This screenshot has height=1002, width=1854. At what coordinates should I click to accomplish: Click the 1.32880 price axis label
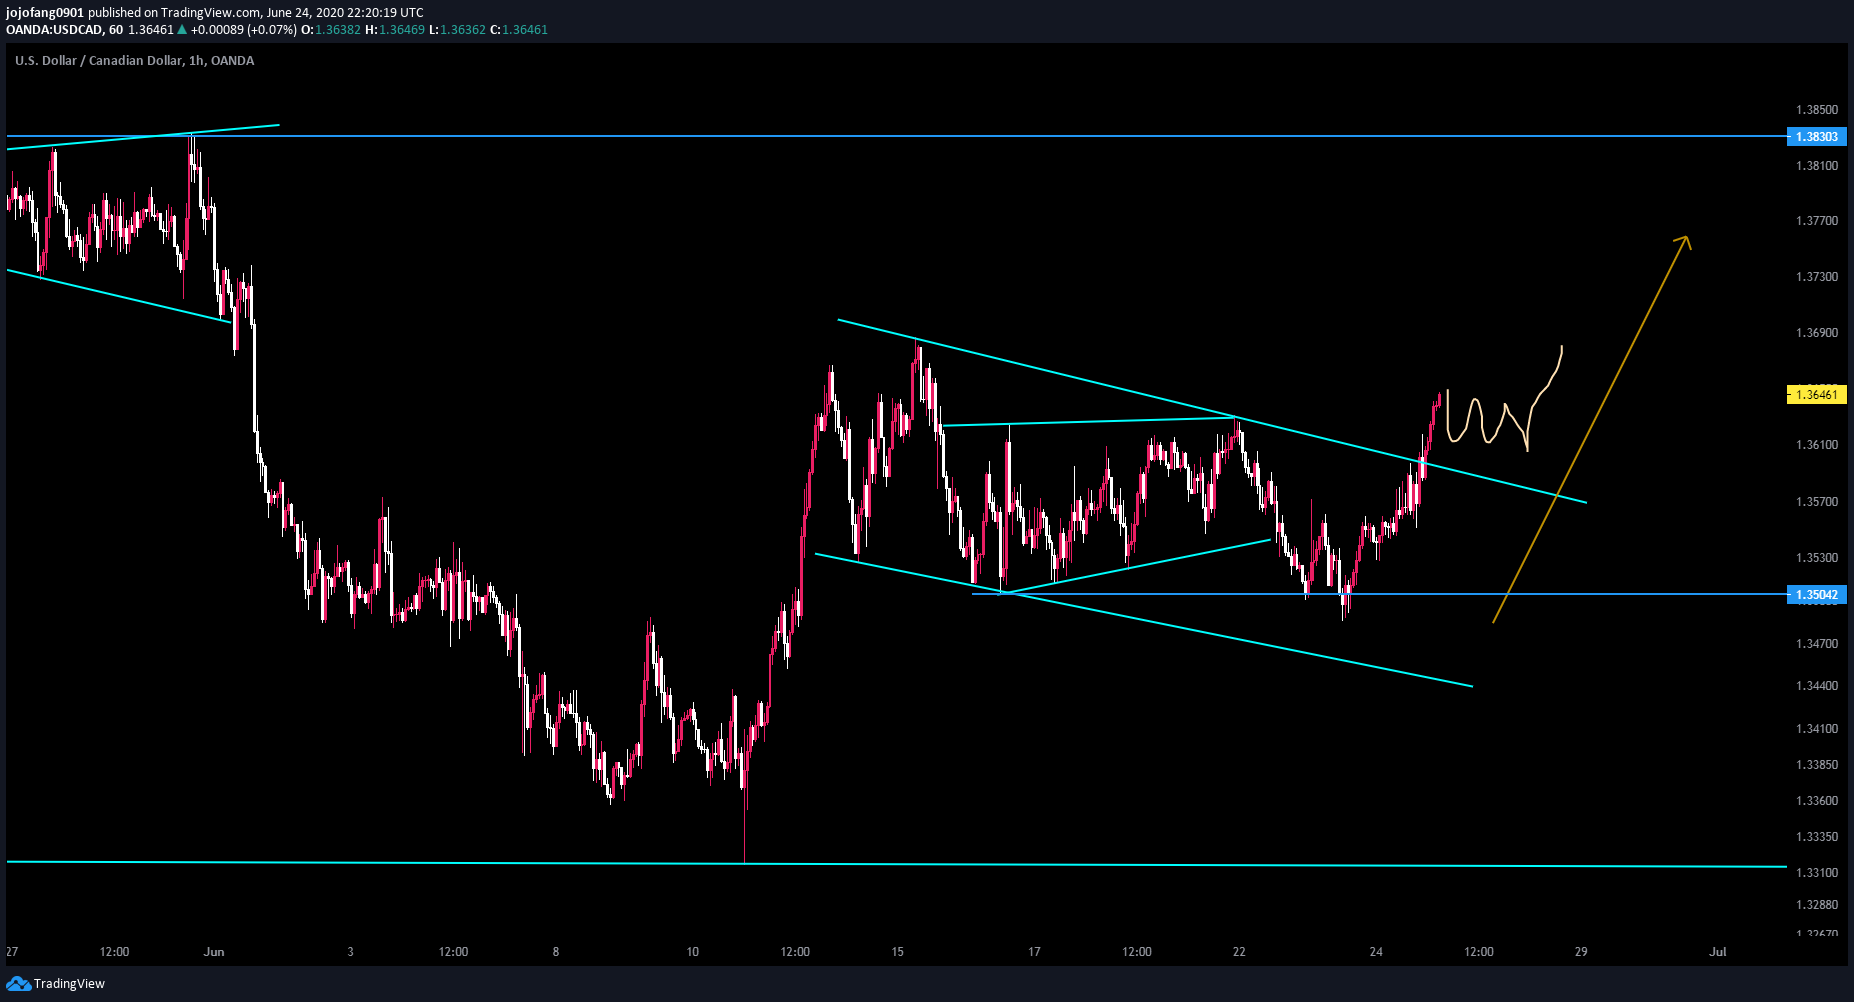pyautogui.click(x=1816, y=905)
